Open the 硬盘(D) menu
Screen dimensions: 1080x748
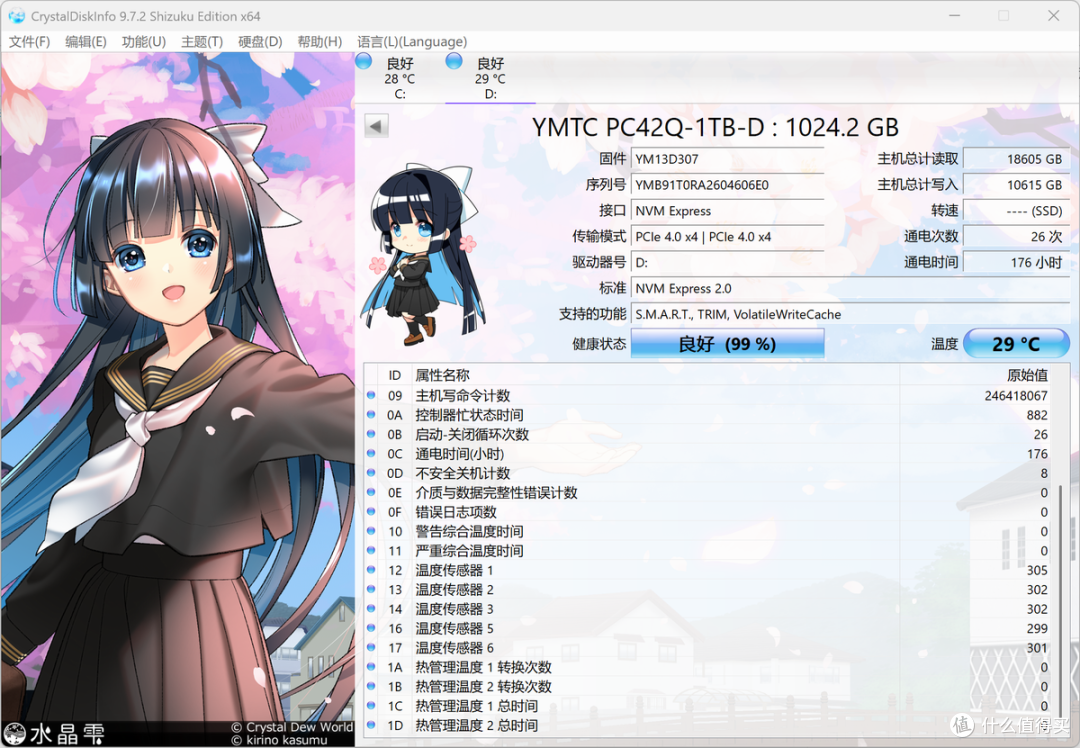tap(260, 41)
